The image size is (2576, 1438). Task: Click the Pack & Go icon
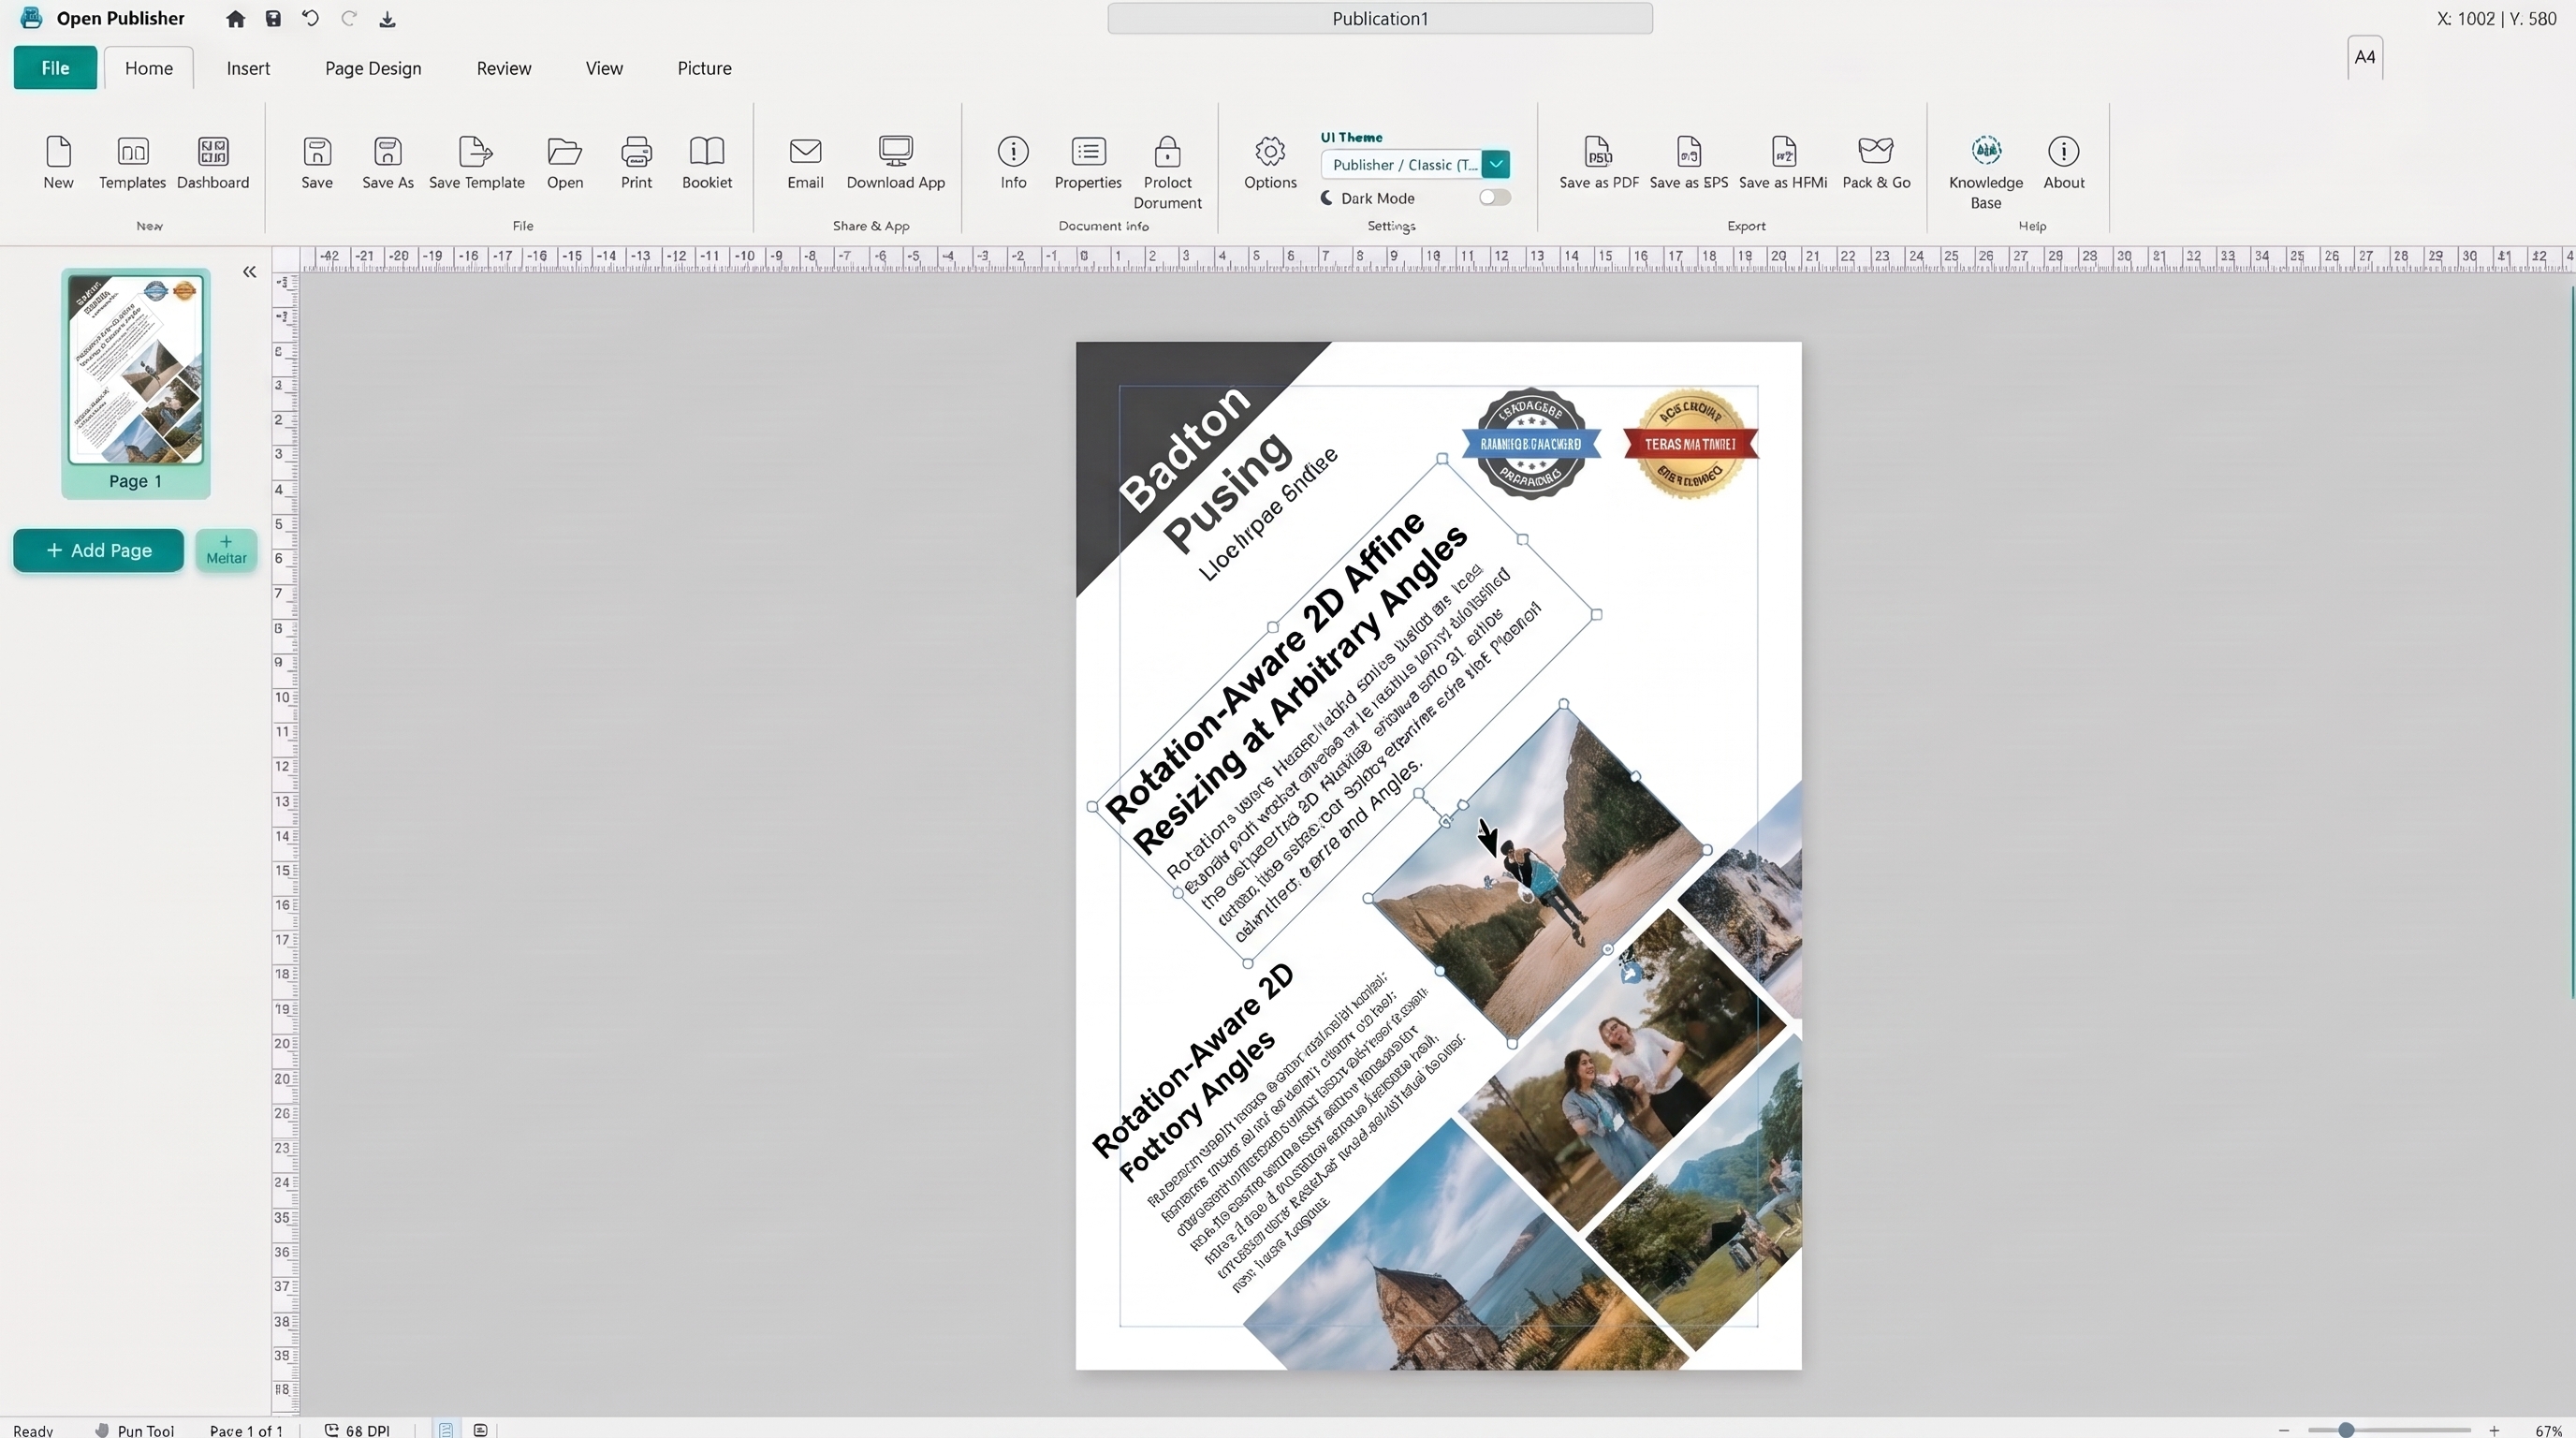pos(1876,151)
